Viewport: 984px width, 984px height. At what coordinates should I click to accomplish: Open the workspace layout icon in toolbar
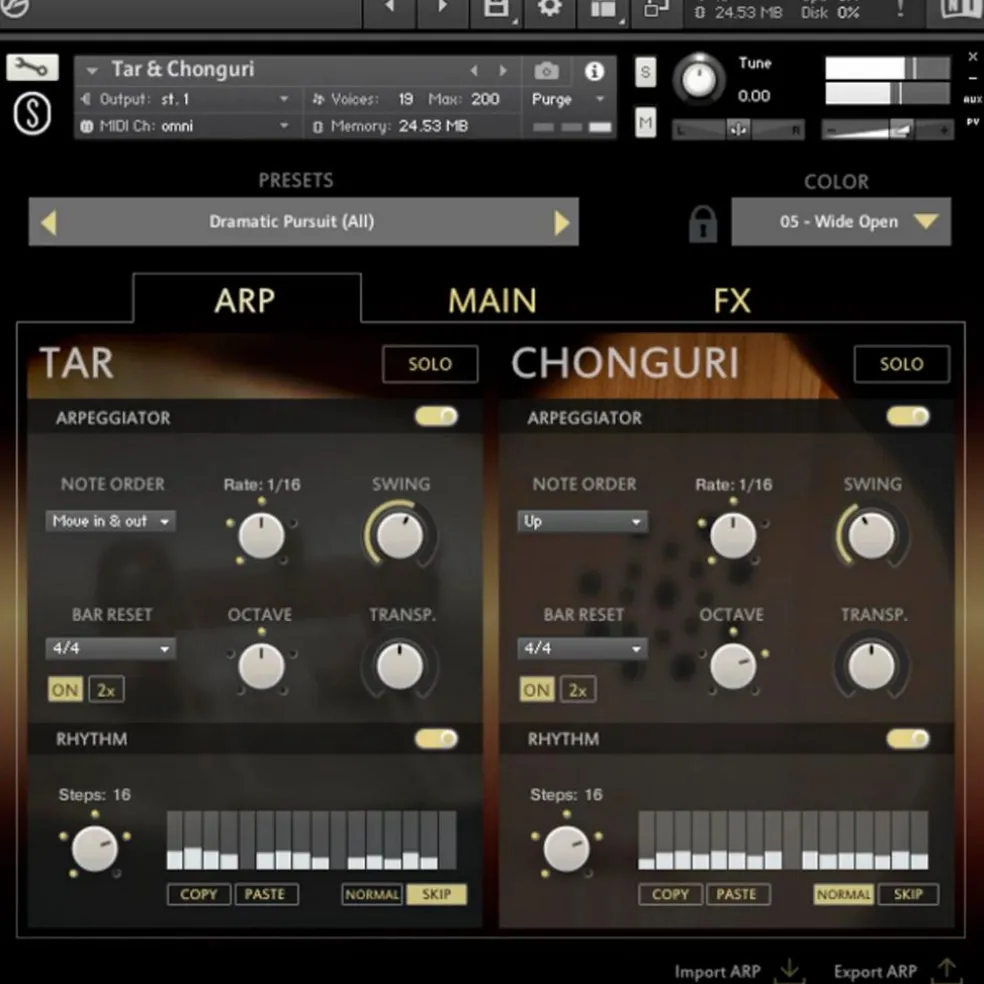coord(604,9)
